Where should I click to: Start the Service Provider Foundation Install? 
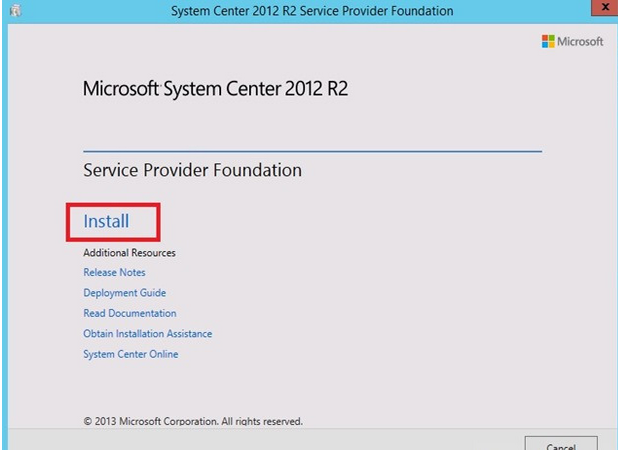point(106,221)
